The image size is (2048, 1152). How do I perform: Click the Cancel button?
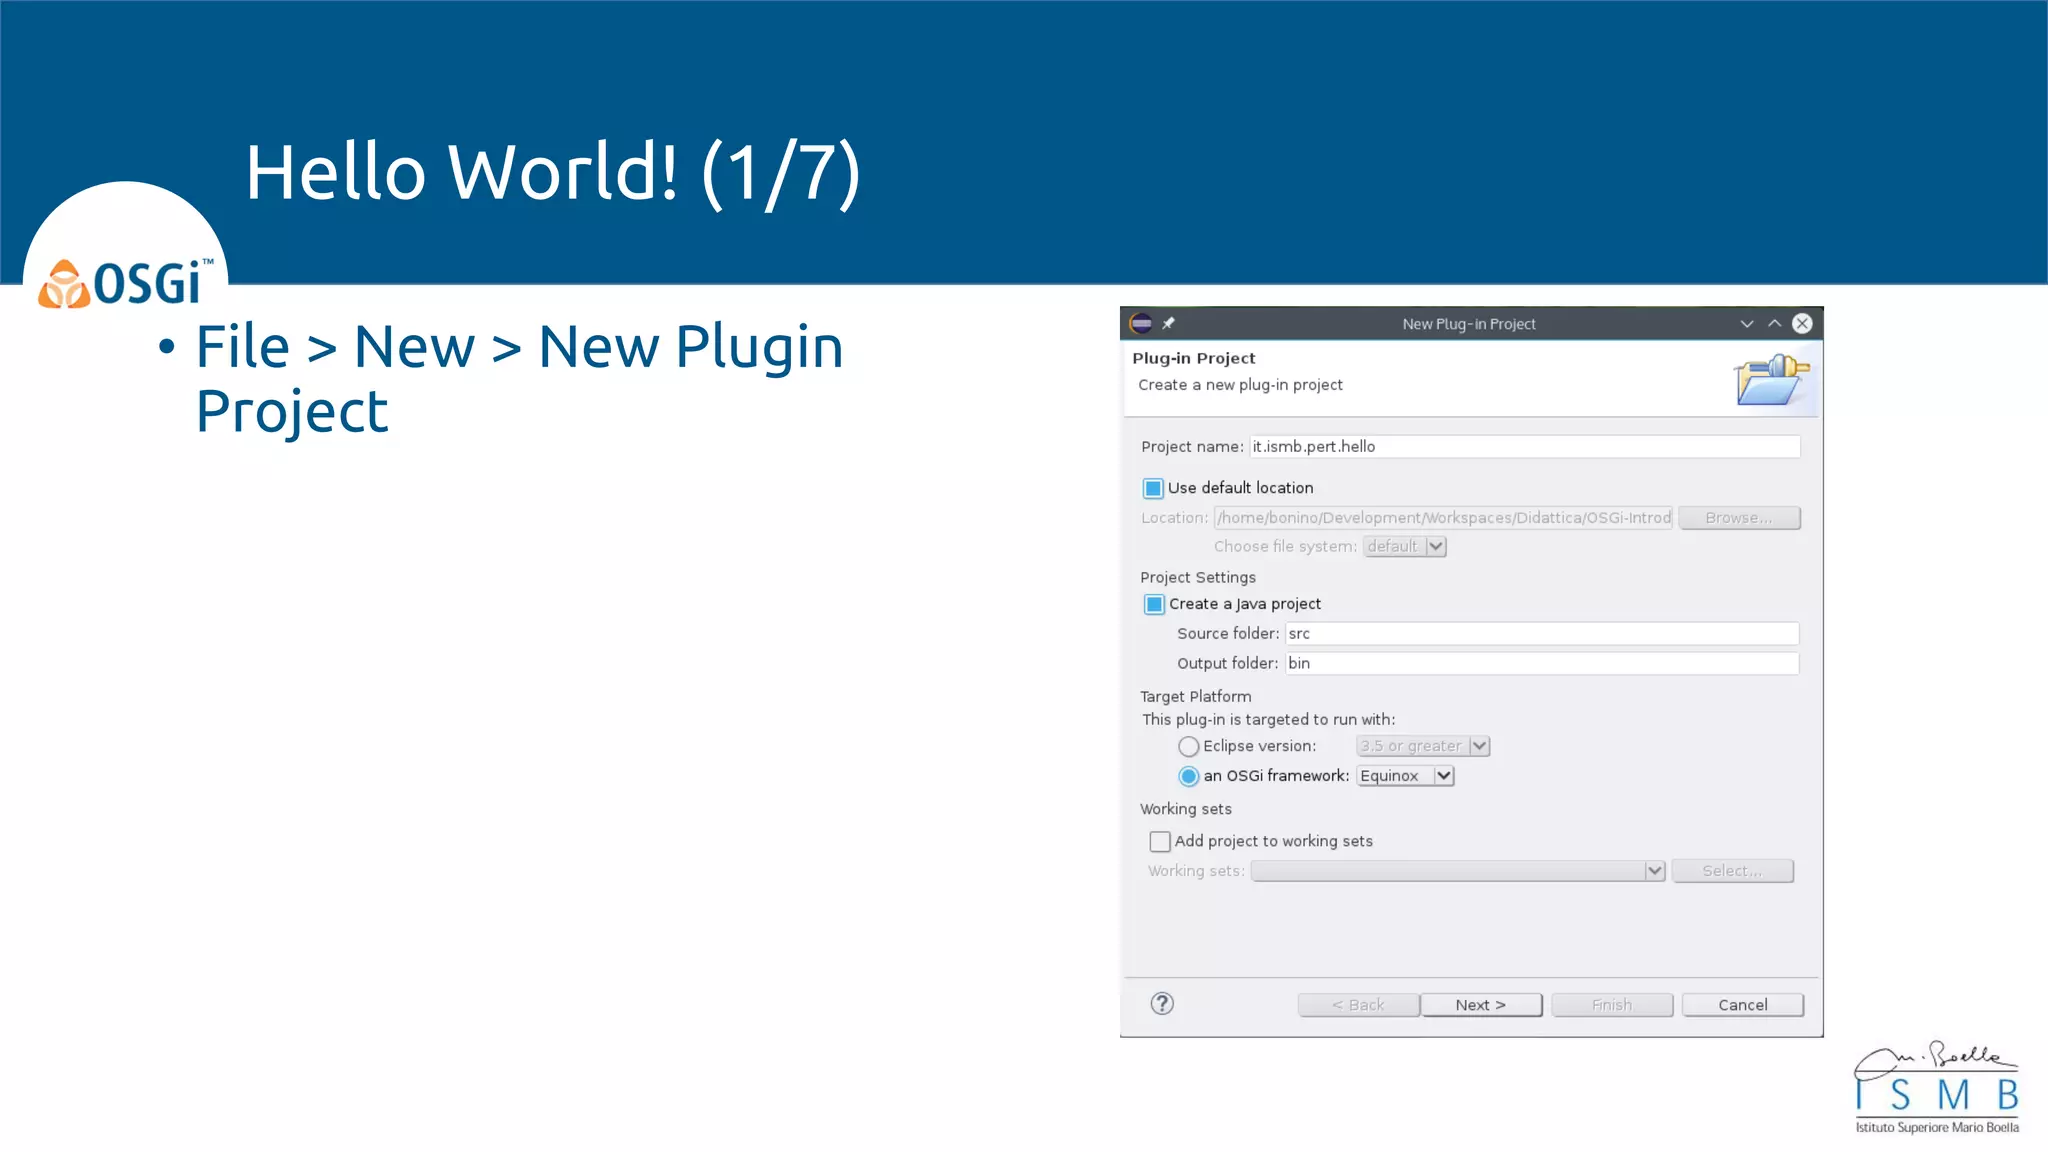(1743, 1005)
